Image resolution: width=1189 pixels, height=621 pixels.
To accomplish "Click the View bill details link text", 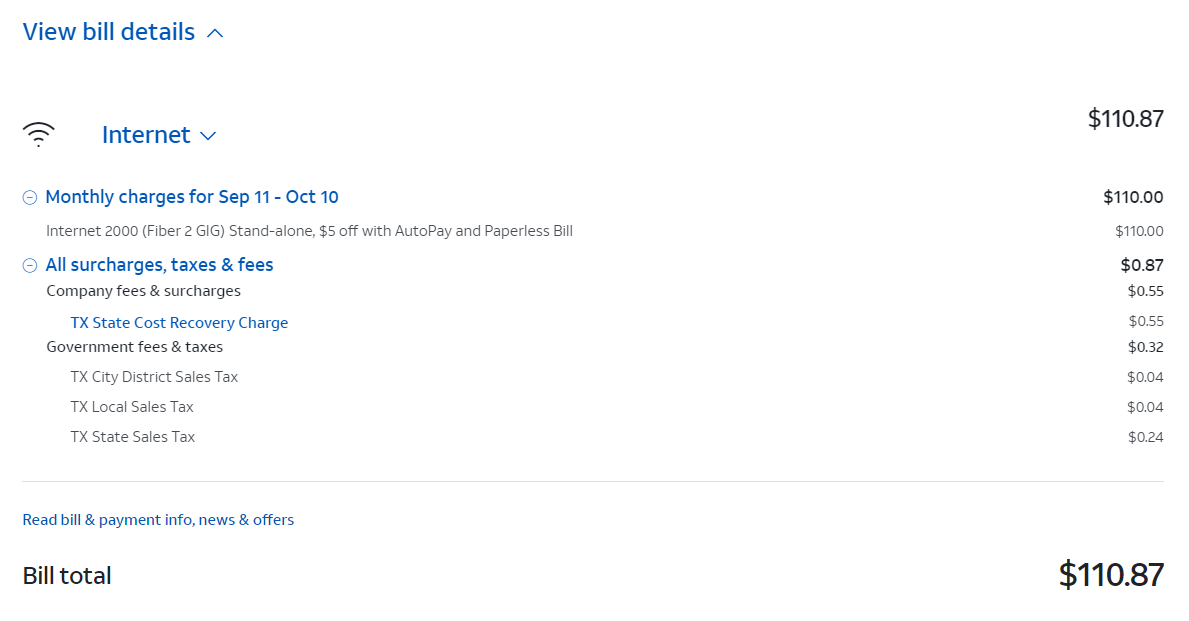I will (108, 32).
